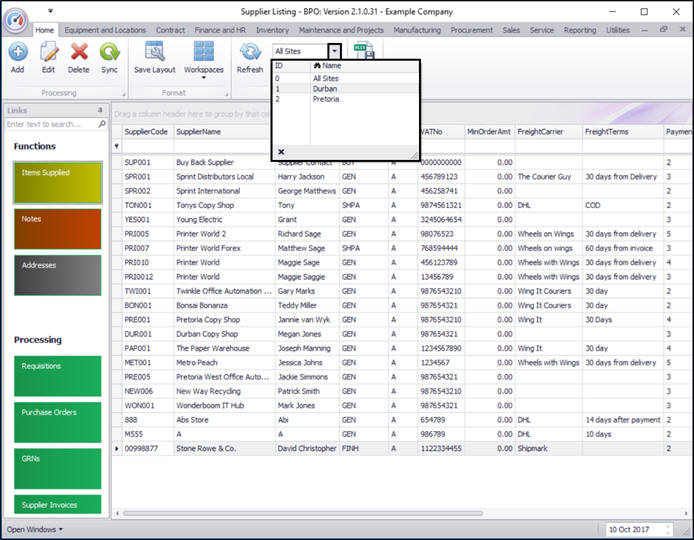Click the Refresh icon
Screen dimensions: 694x540
pyautogui.click(x=250, y=52)
